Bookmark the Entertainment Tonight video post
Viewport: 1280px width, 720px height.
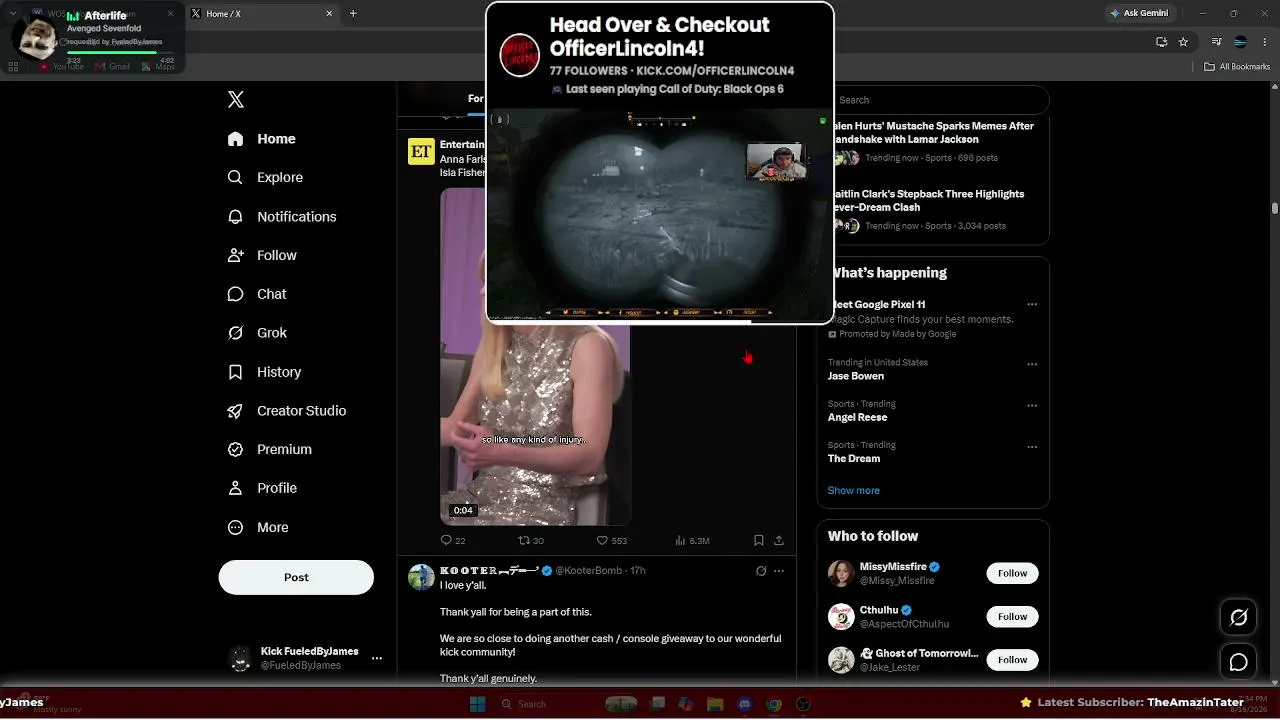pos(759,540)
